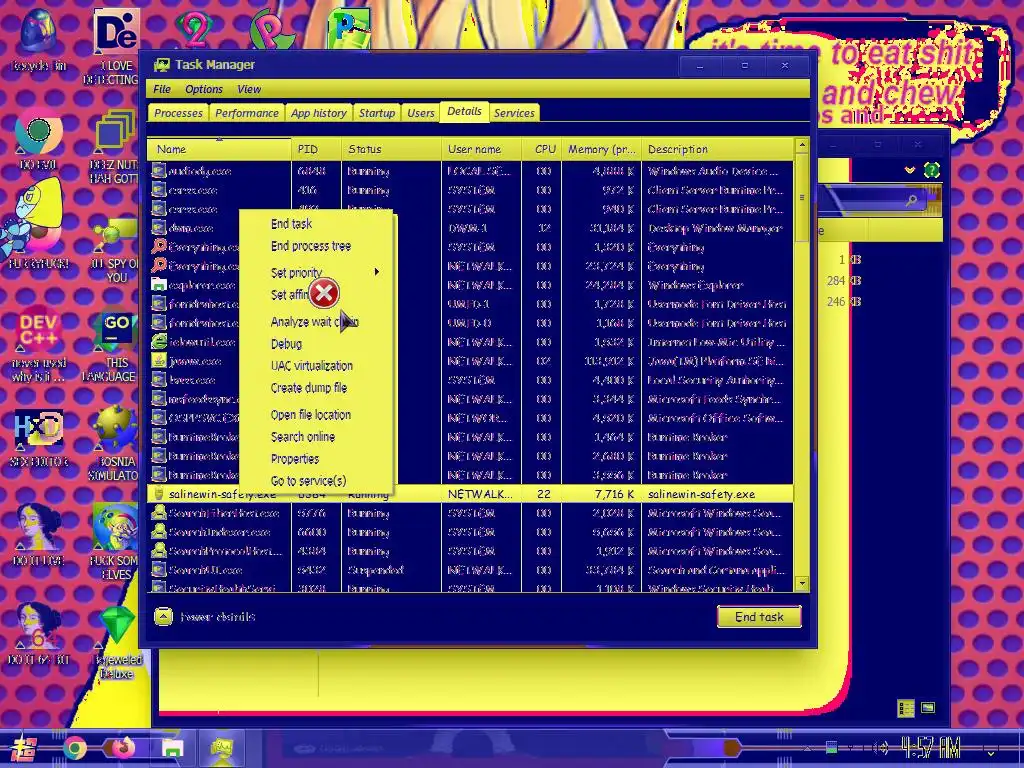The width and height of the screenshot is (1024, 768).
Task: Switch to the Processes tab
Action: [178, 113]
